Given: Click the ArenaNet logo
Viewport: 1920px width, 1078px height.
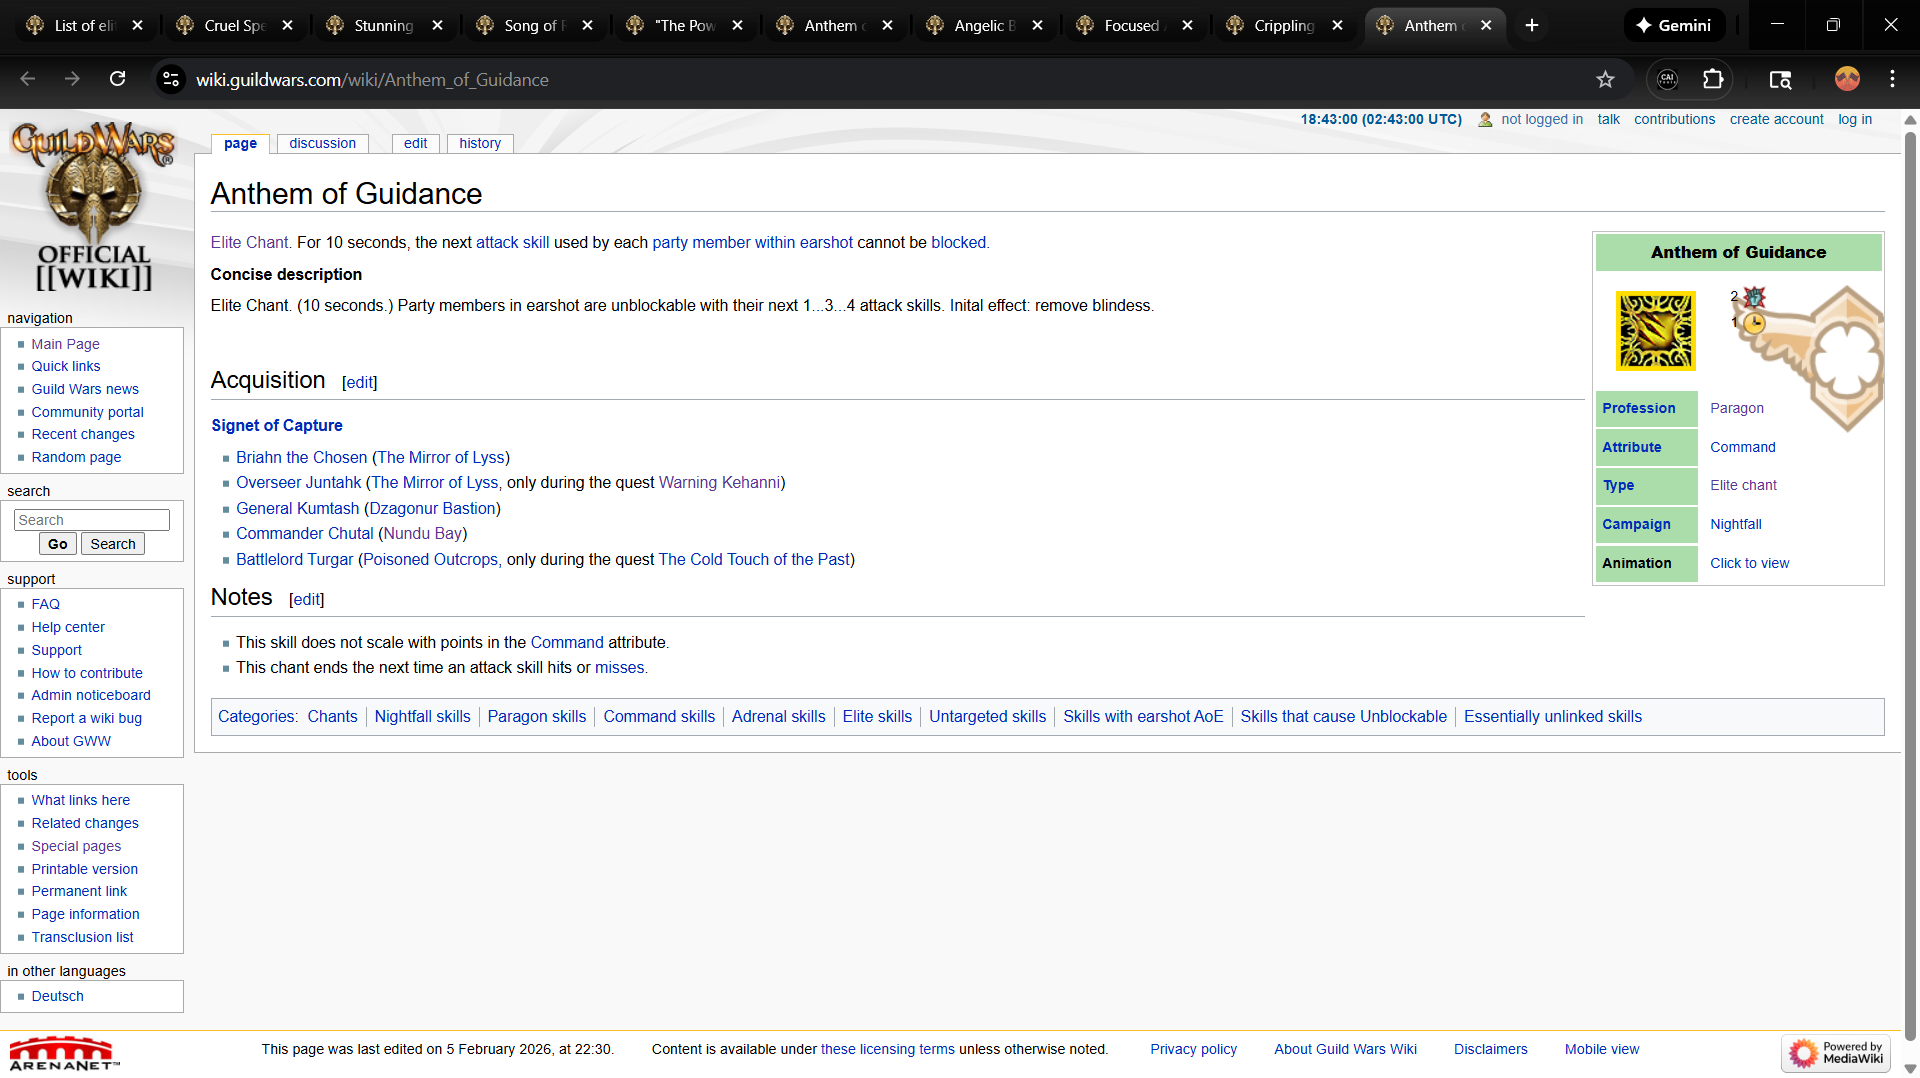Looking at the screenshot, I should [64, 1053].
